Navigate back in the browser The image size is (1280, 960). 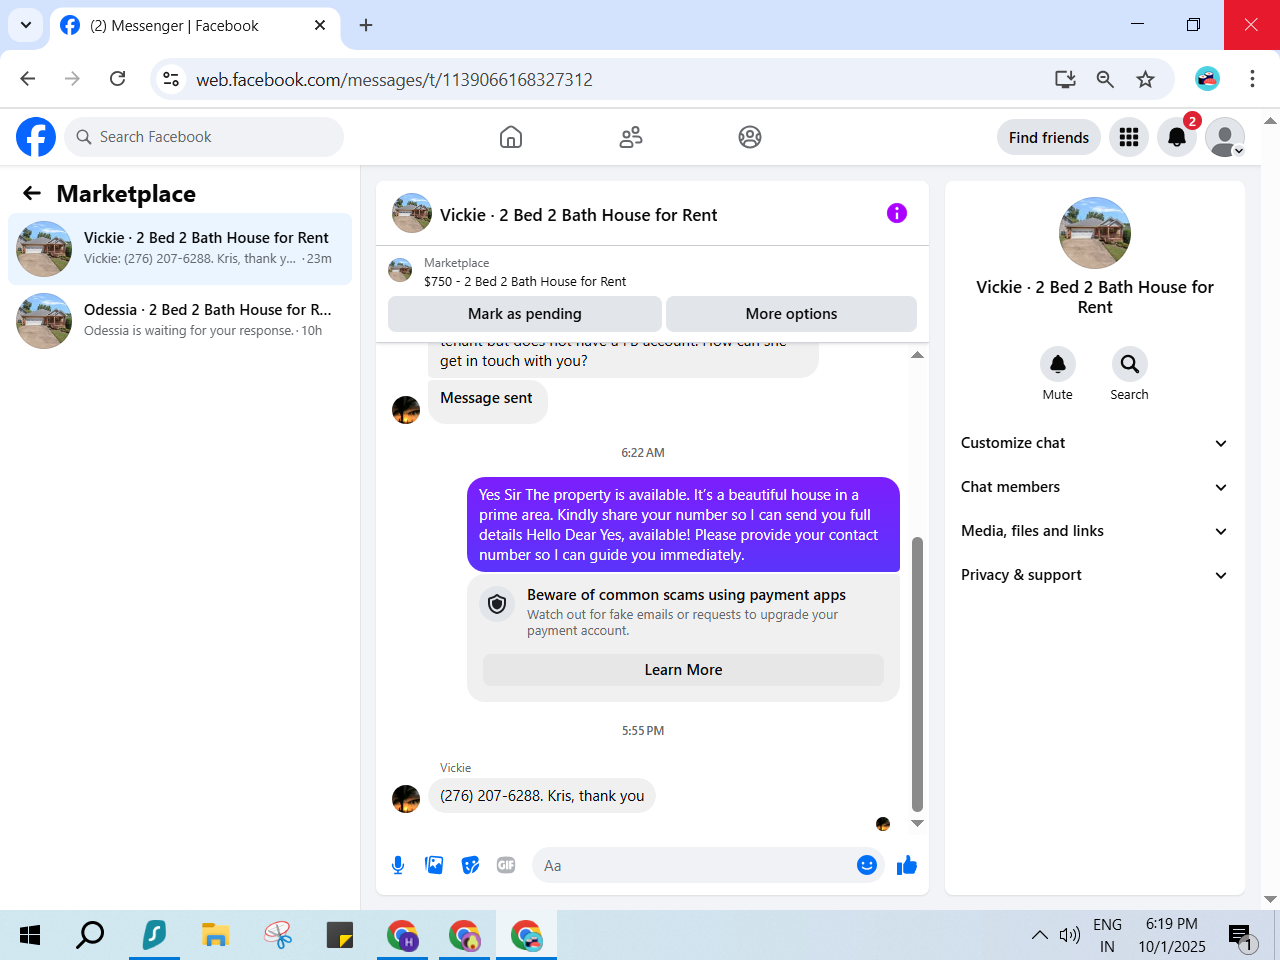pos(28,79)
